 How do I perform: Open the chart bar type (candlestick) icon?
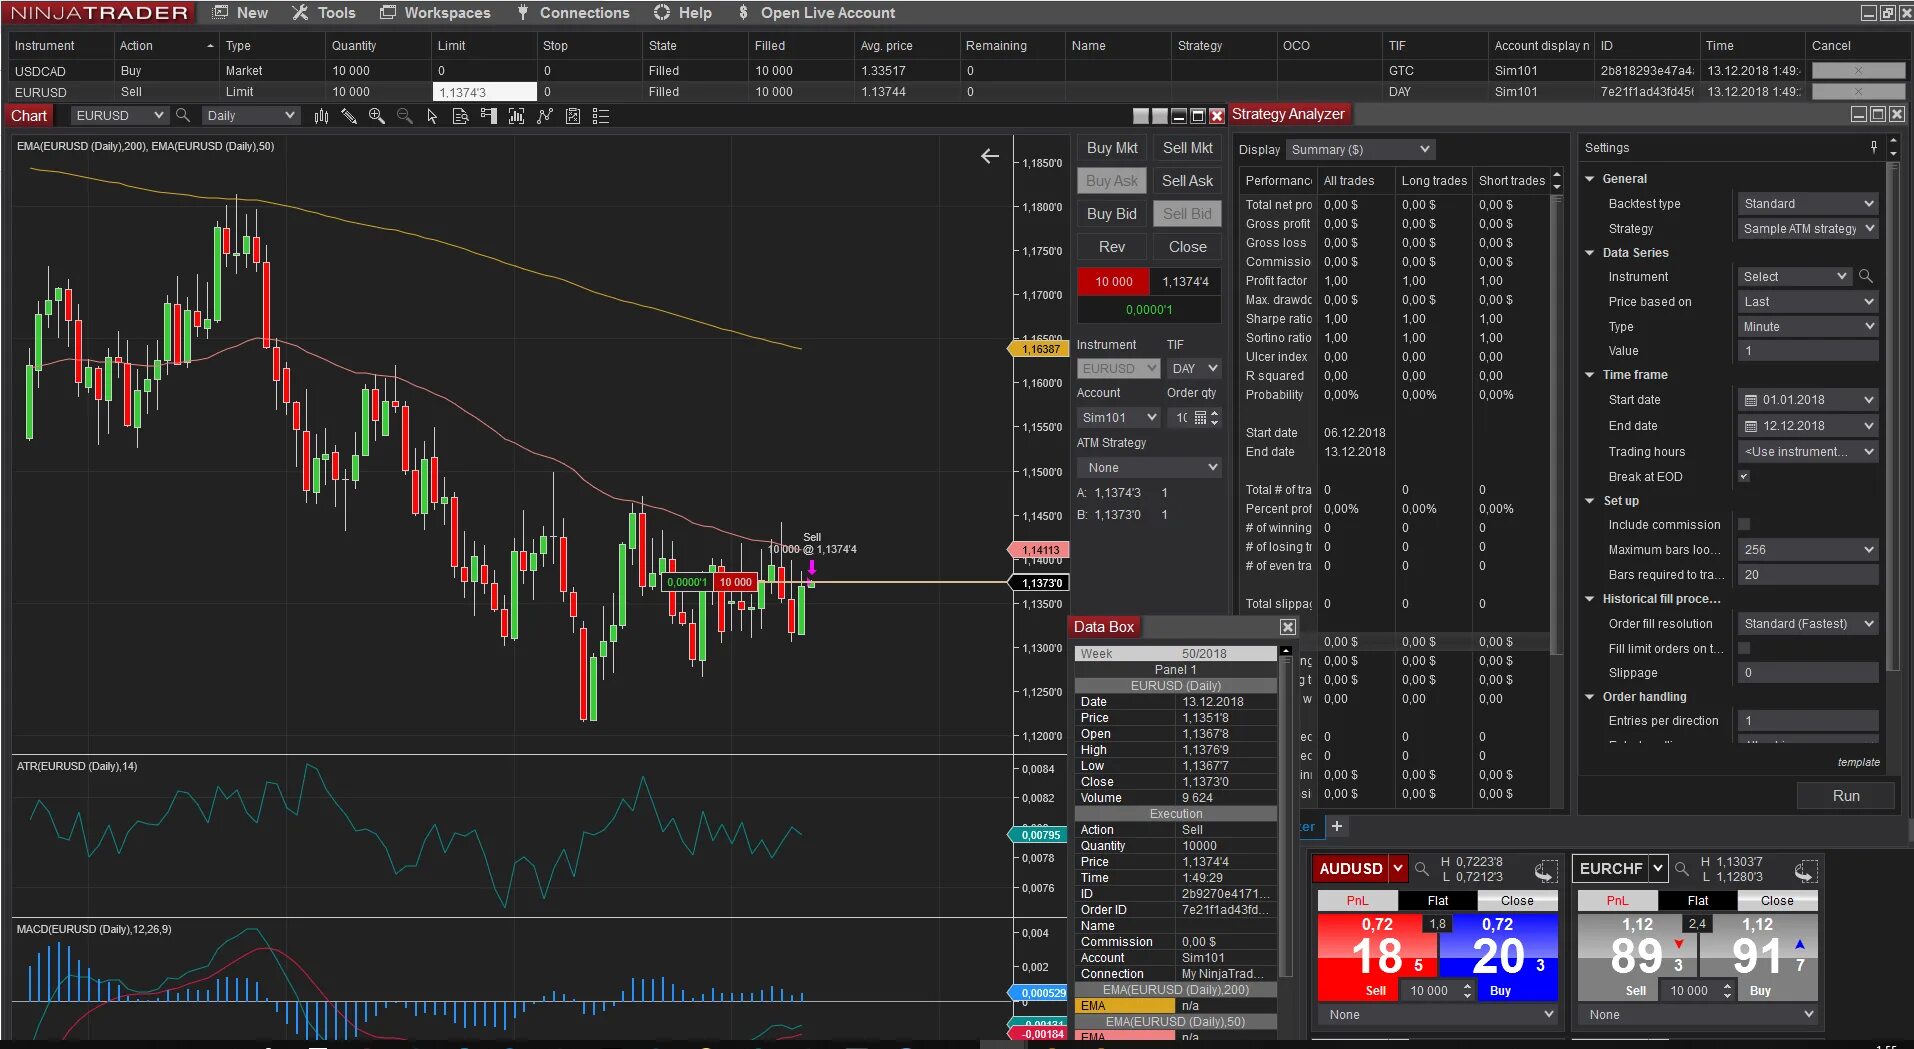click(321, 116)
